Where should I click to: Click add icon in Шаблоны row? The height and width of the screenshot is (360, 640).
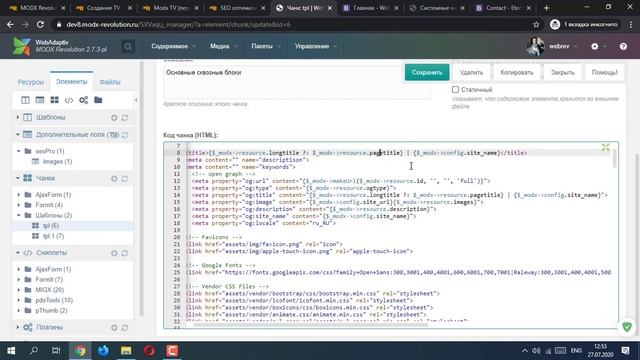[x=114, y=118]
